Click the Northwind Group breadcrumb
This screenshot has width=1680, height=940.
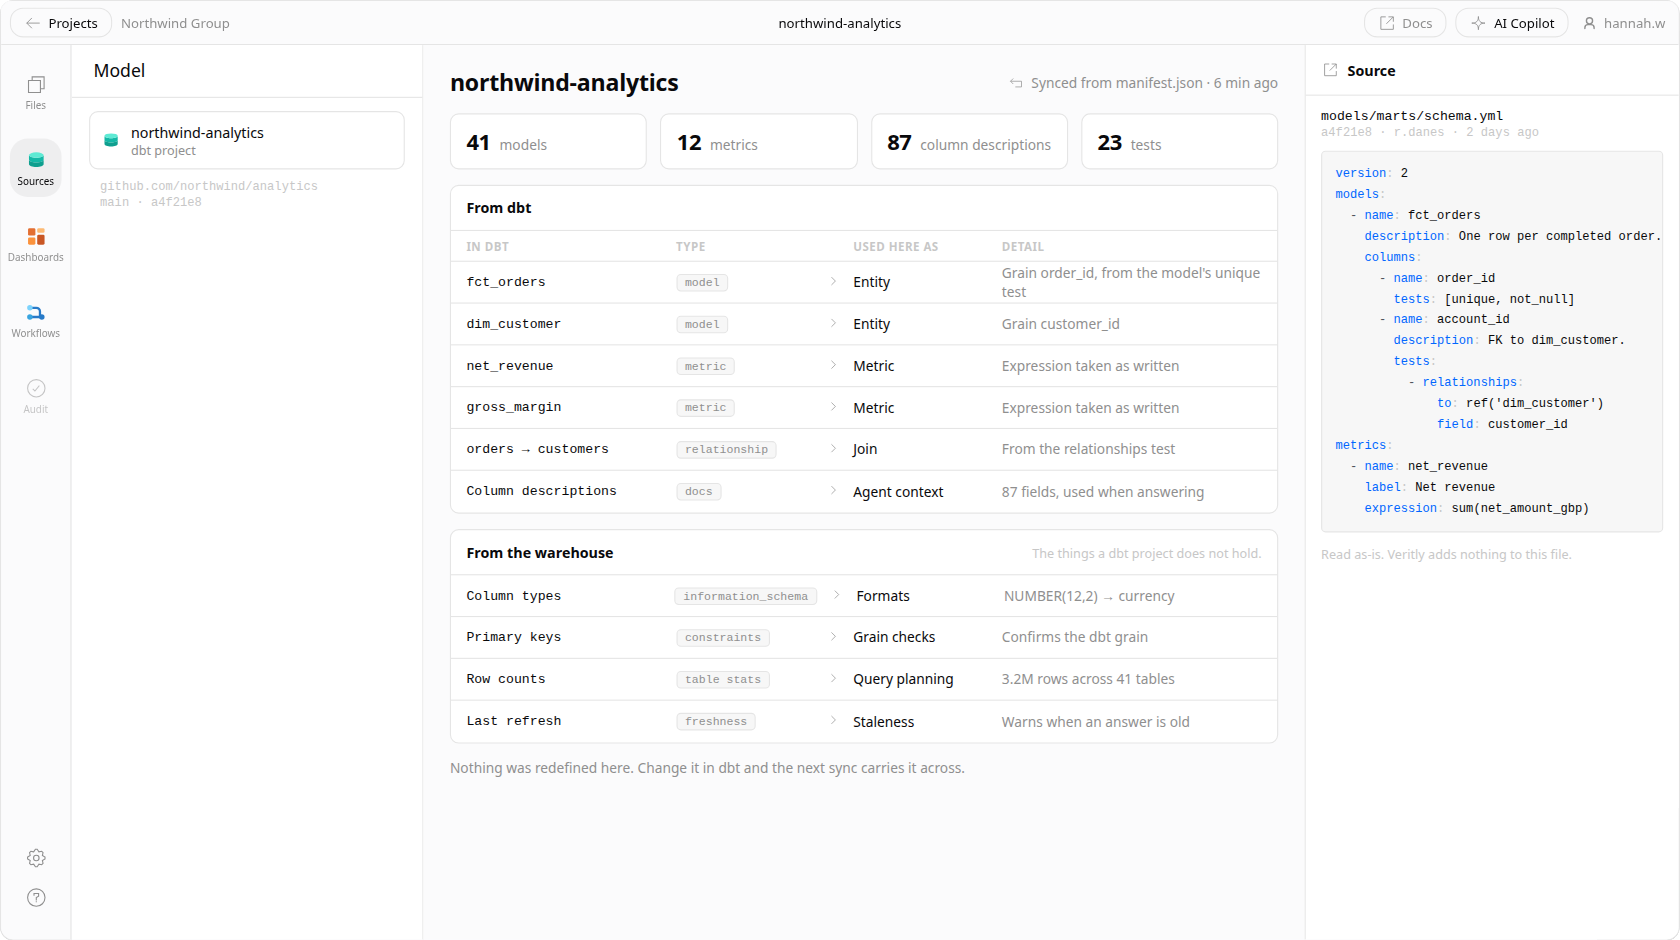(x=175, y=23)
